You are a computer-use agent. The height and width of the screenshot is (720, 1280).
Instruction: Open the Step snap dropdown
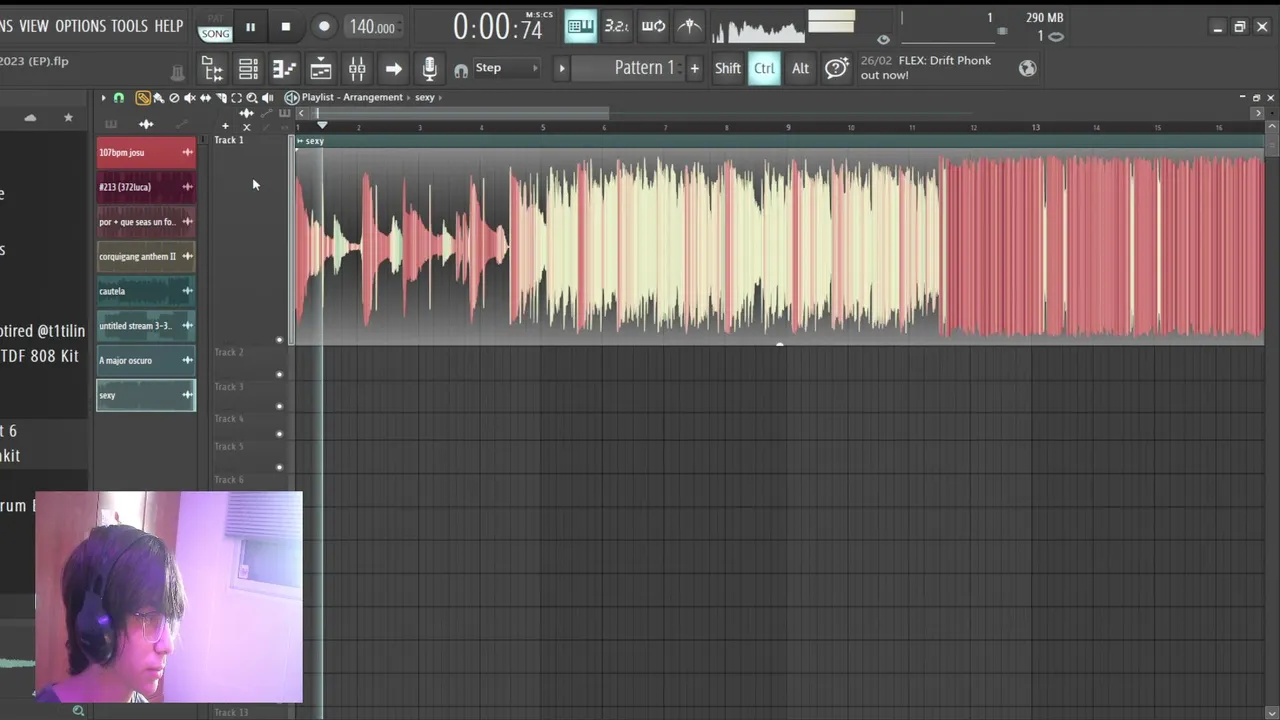508,68
